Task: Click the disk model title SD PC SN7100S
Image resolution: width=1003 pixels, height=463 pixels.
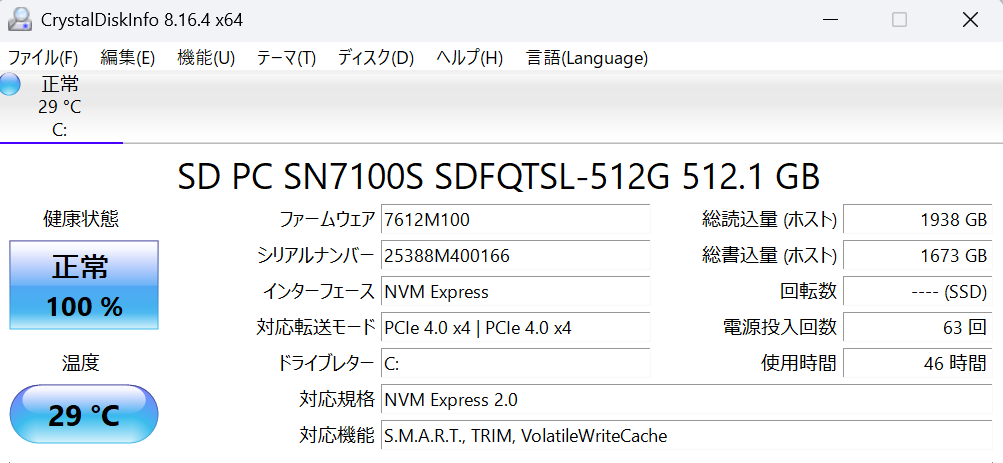Action: [x=498, y=177]
